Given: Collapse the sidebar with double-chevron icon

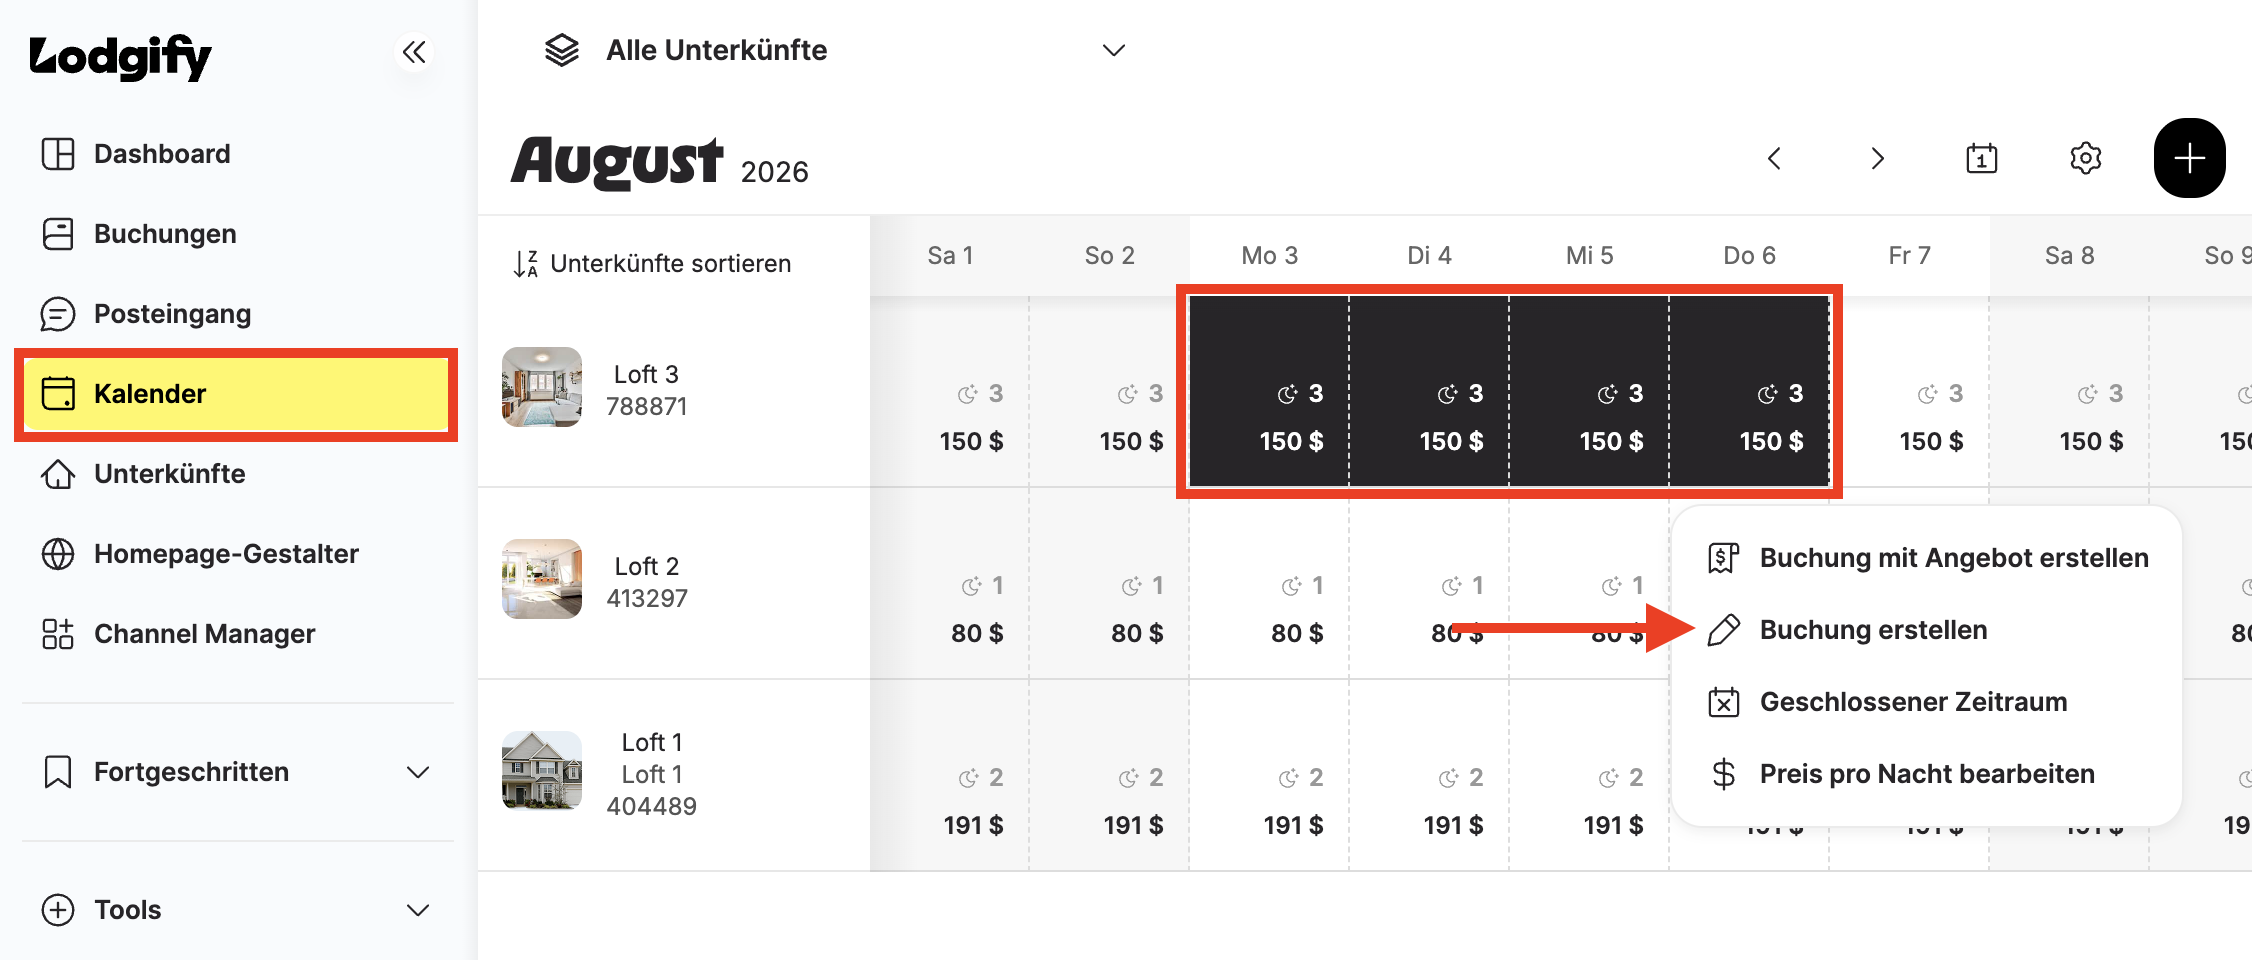Looking at the screenshot, I should 414,52.
